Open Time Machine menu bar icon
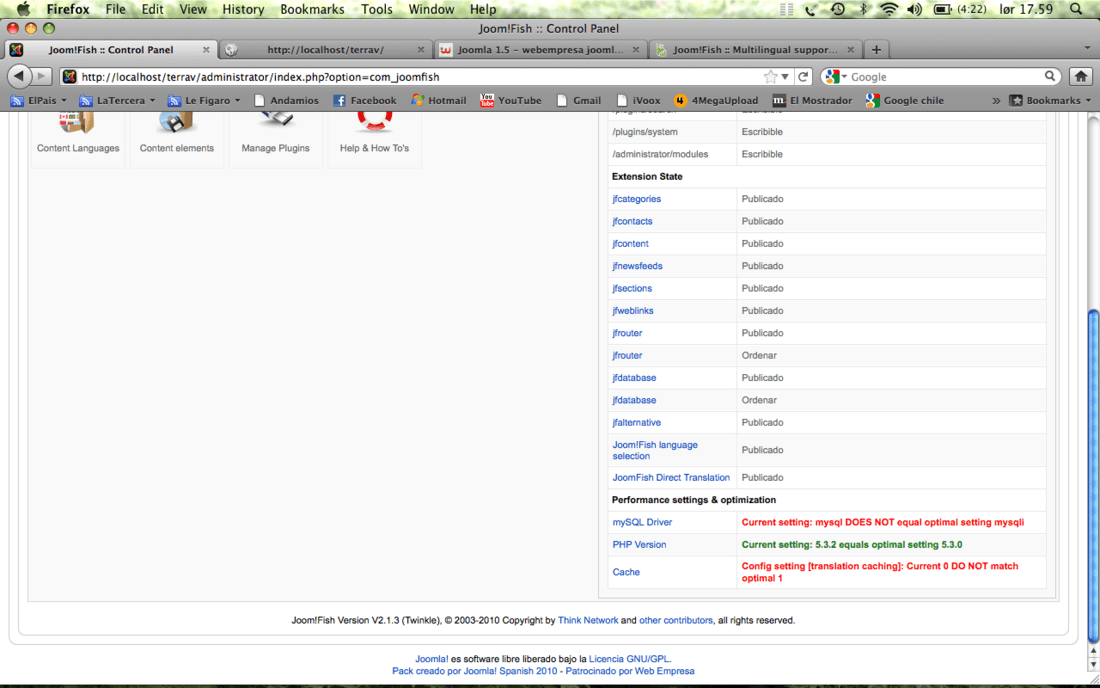1100x688 pixels. coord(838,9)
